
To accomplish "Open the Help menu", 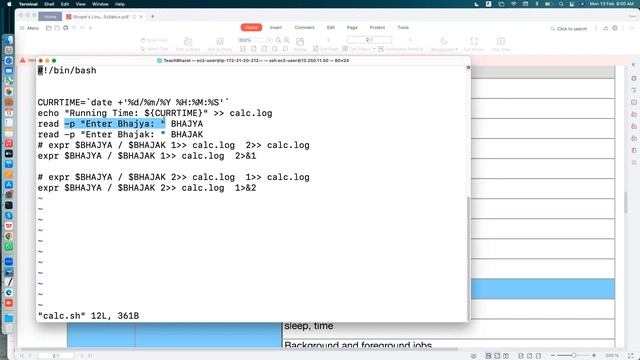I will pos(120,4).
